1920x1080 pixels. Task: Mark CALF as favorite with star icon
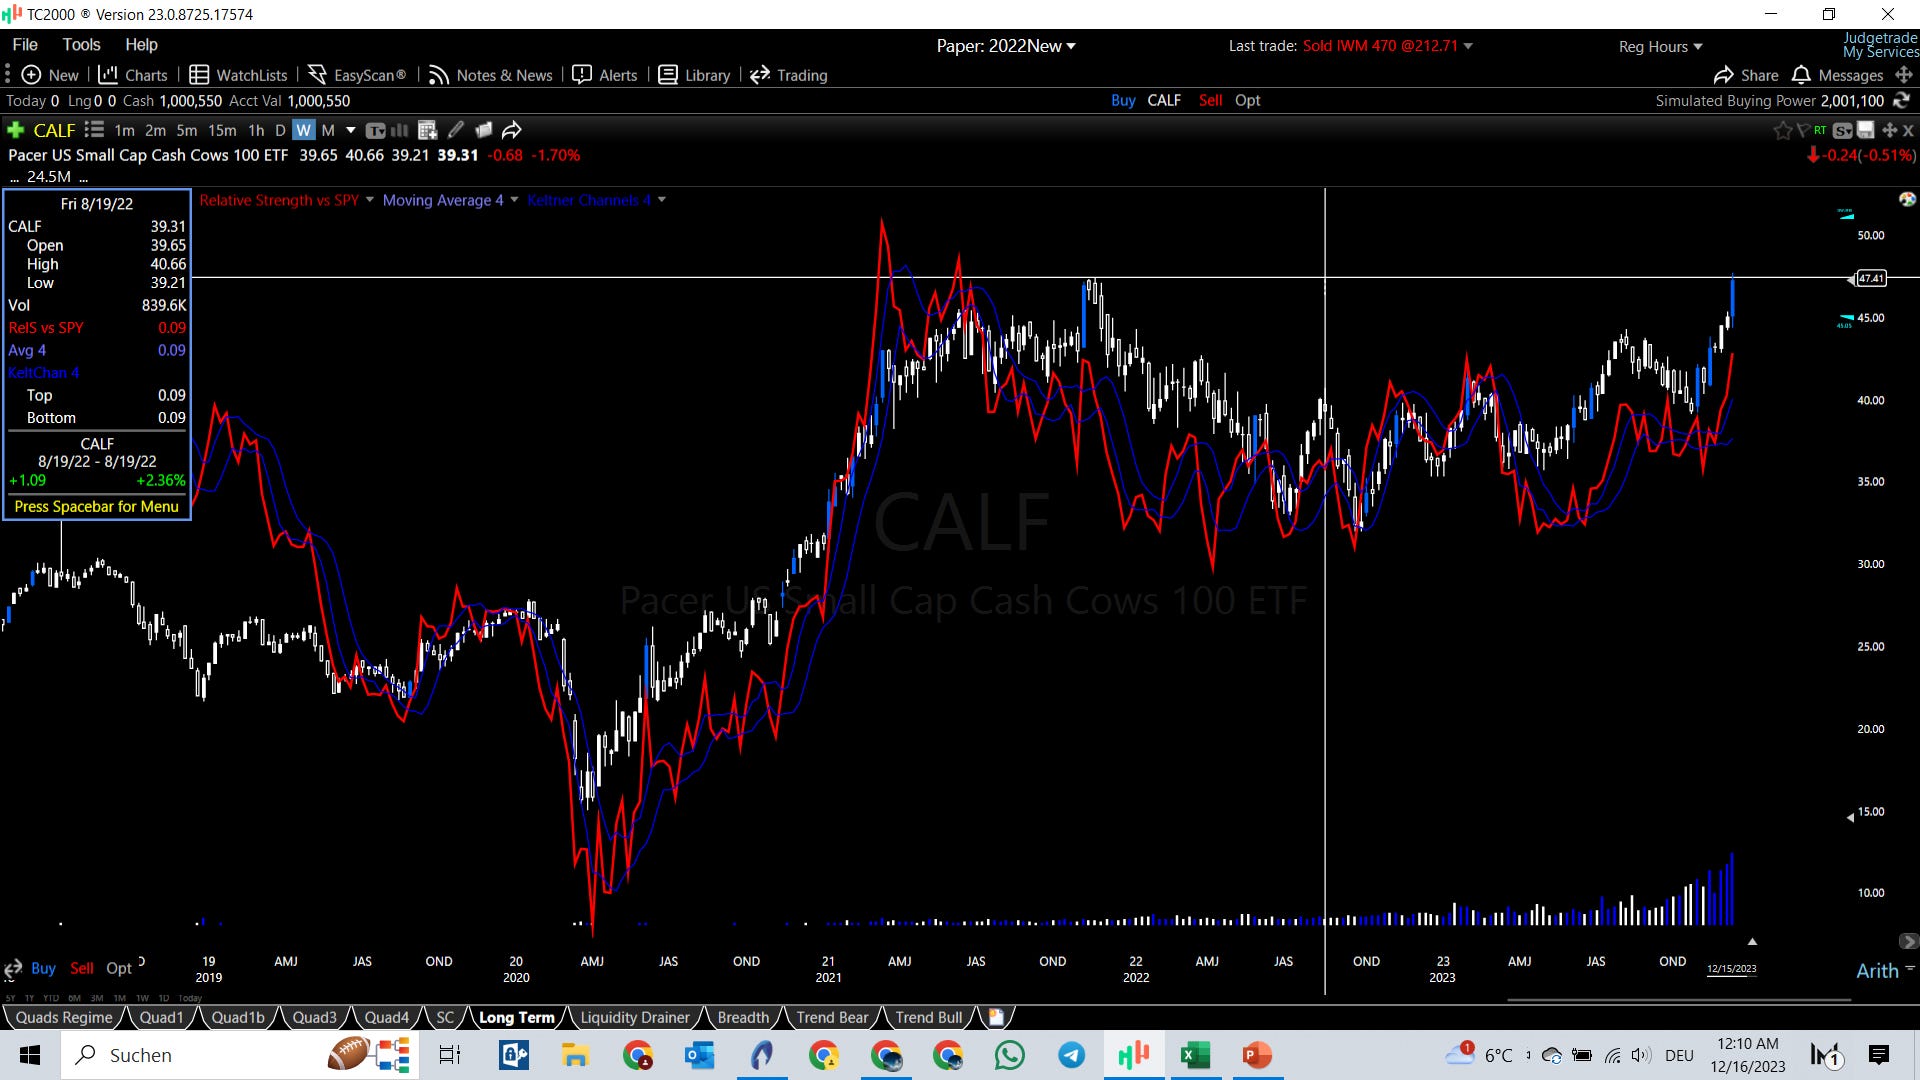[x=1782, y=130]
